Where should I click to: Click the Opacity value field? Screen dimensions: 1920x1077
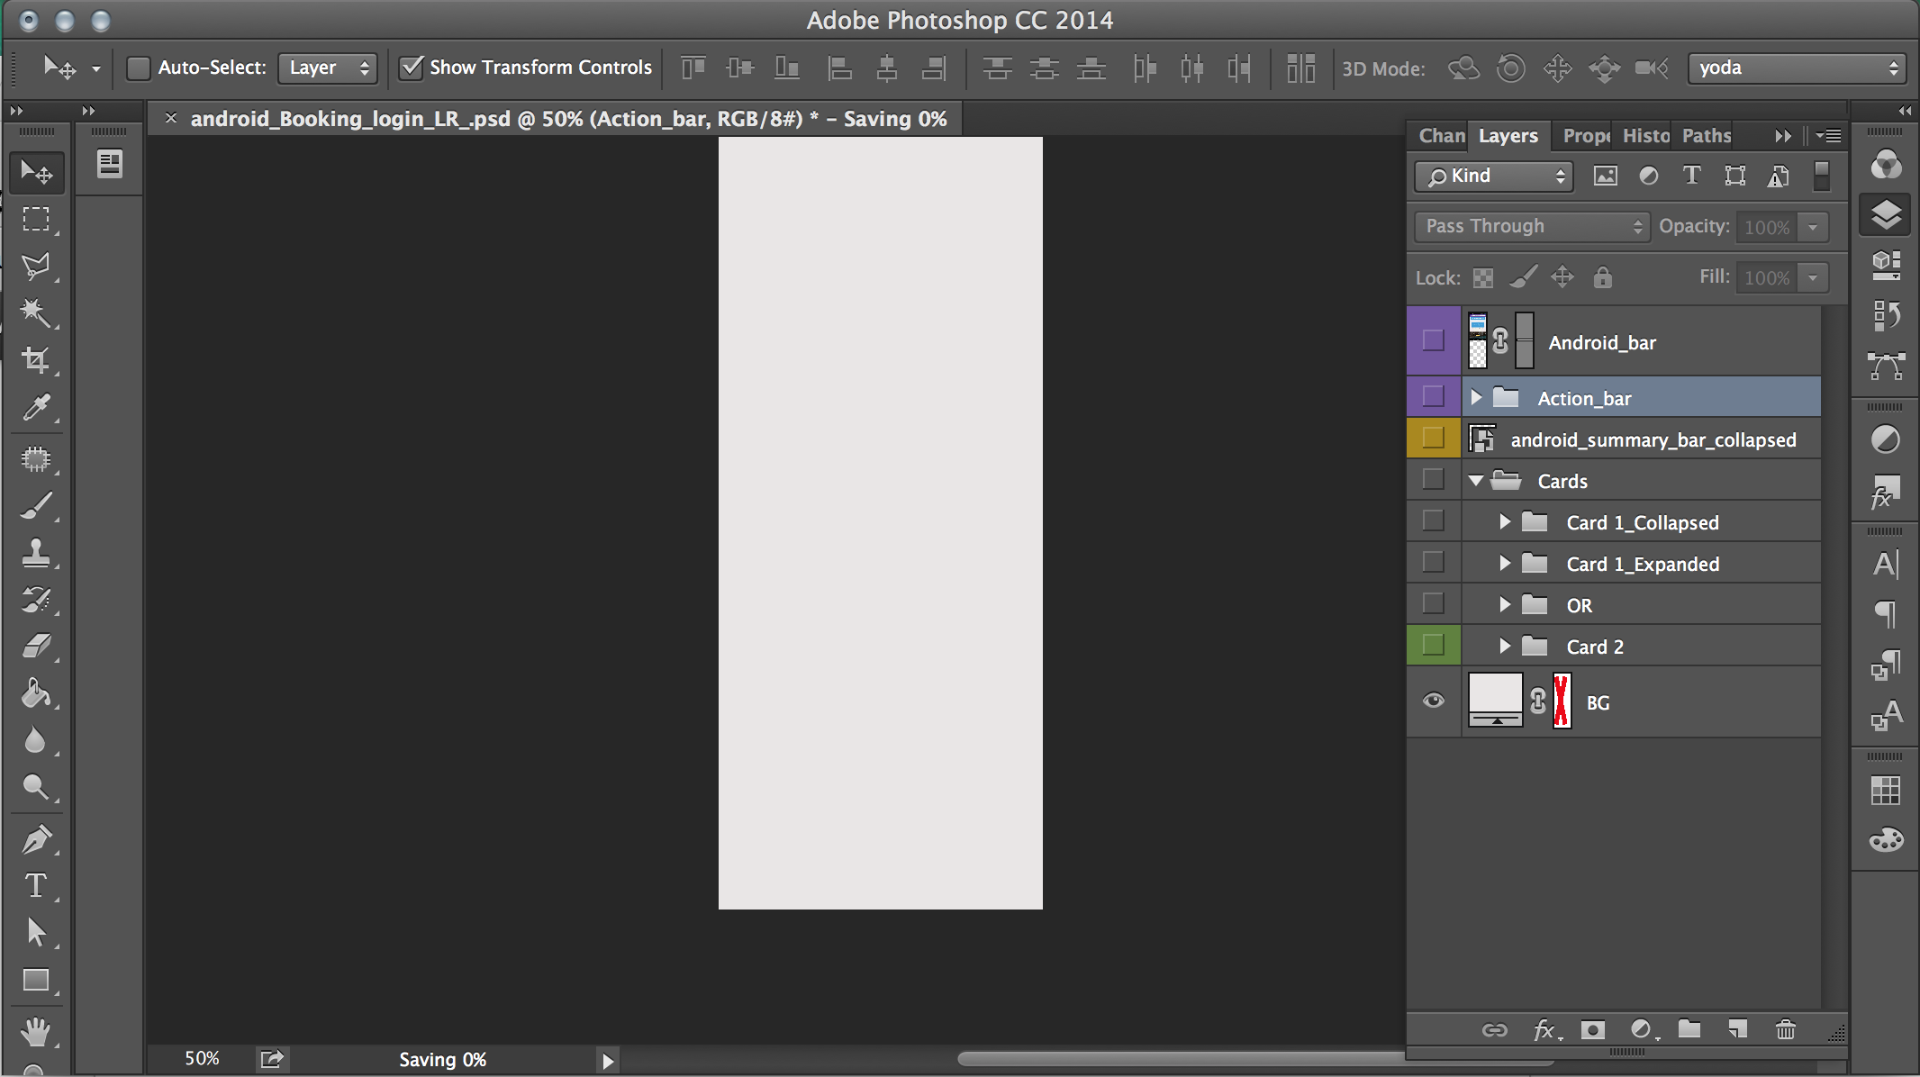click(x=1766, y=227)
